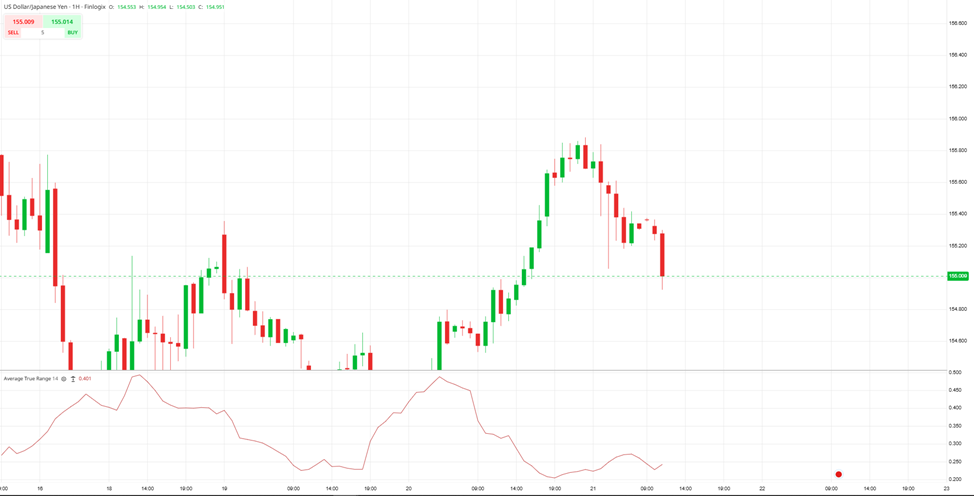The height and width of the screenshot is (496, 974).
Task: Click the pane divider above ATR indicator
Action: click(x=470, y=371)
